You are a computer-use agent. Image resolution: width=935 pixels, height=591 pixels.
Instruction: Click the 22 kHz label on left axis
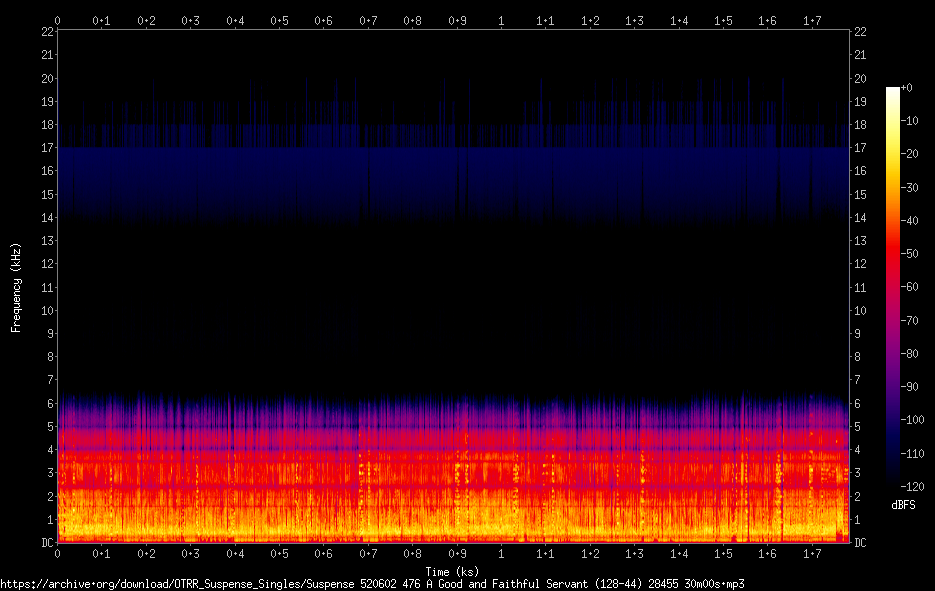coord(47,32)
